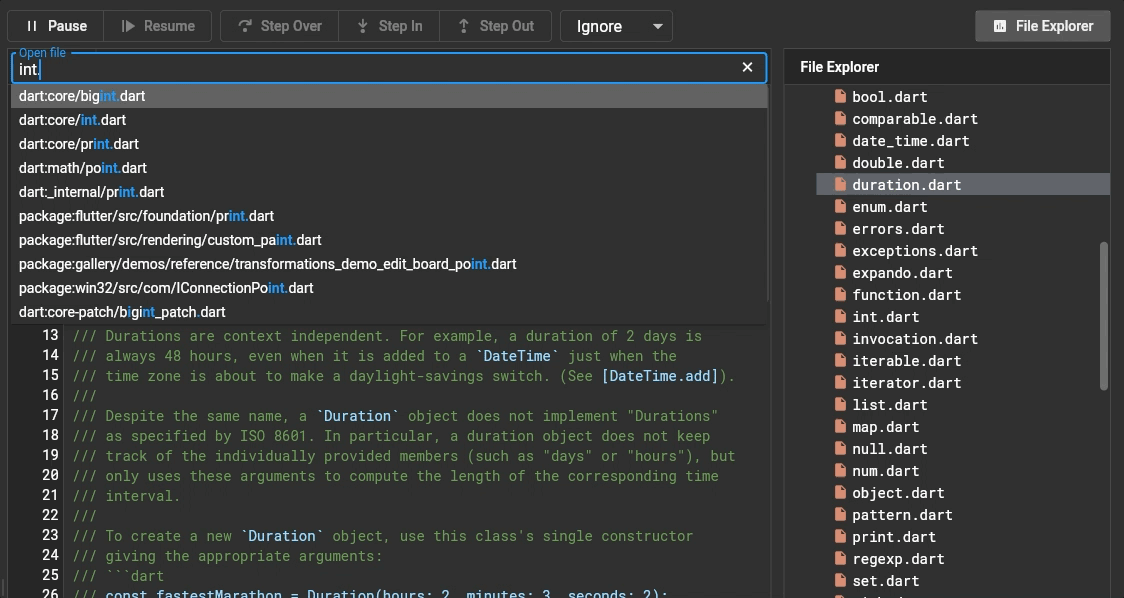1124x598 pixels.
Task: Click file icon beside invocation.dart
Action: (840, 338)
